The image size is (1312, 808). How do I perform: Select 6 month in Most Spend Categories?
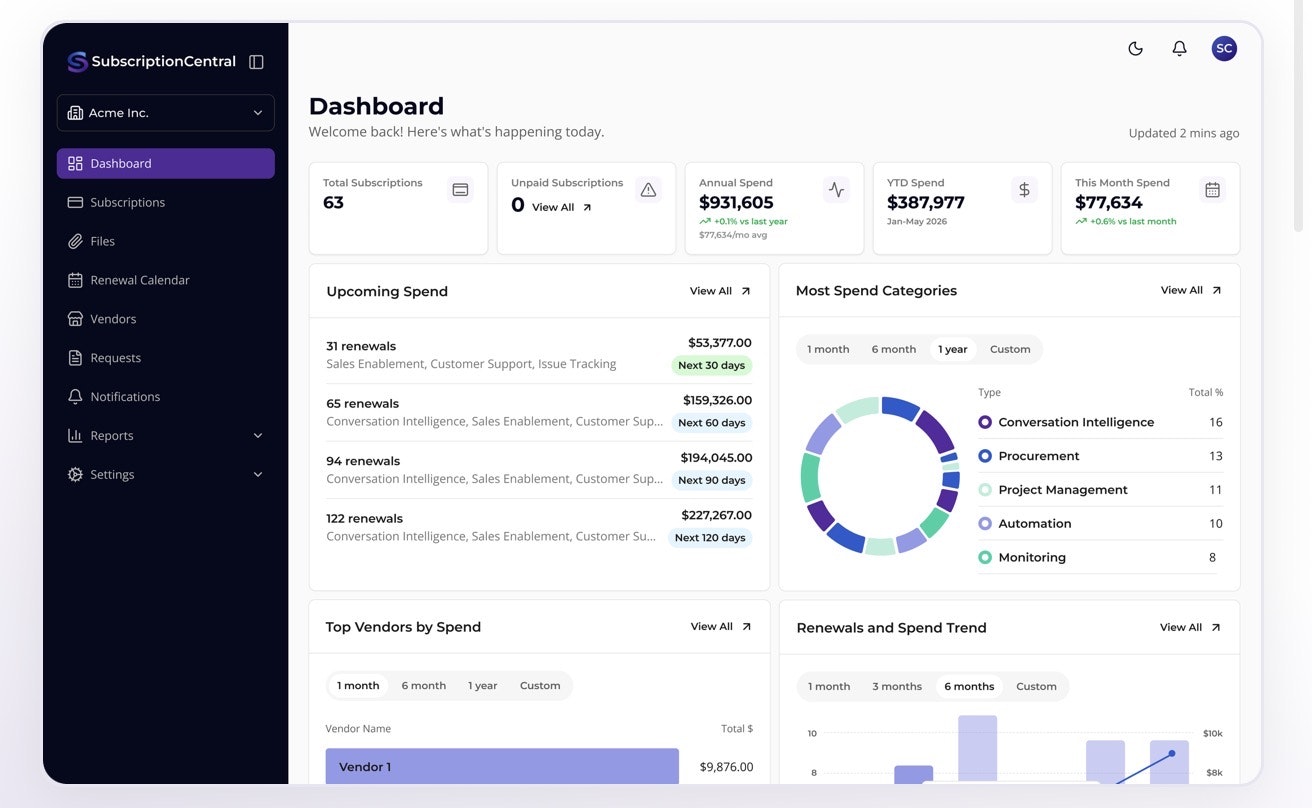click(893, 349)
